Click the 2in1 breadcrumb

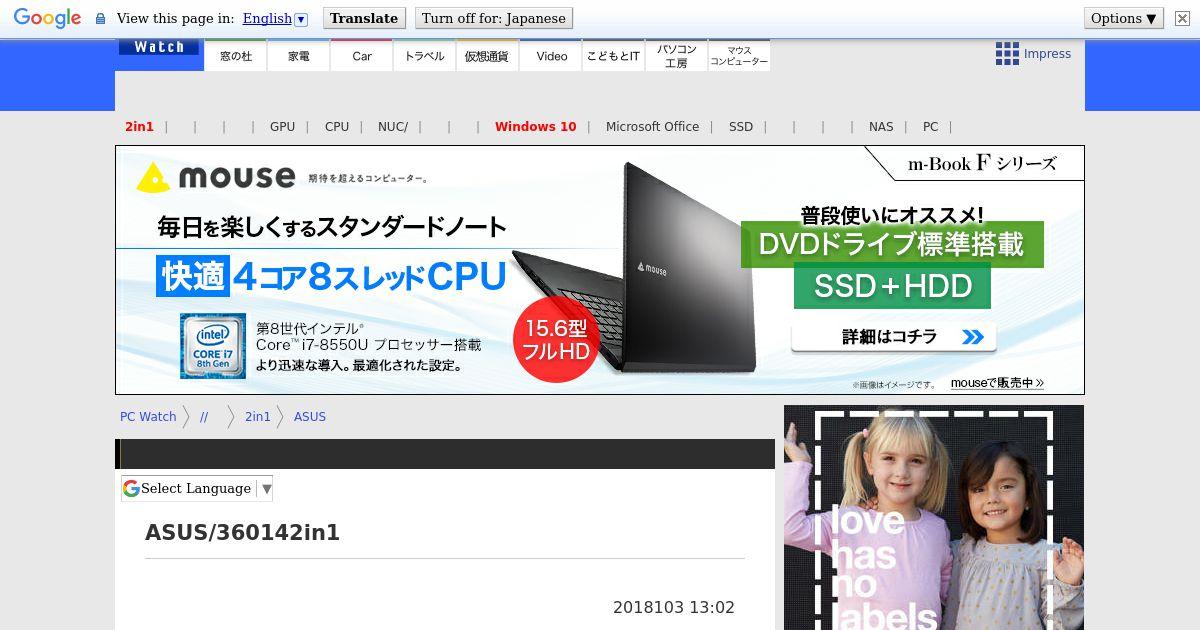(258, 417)
